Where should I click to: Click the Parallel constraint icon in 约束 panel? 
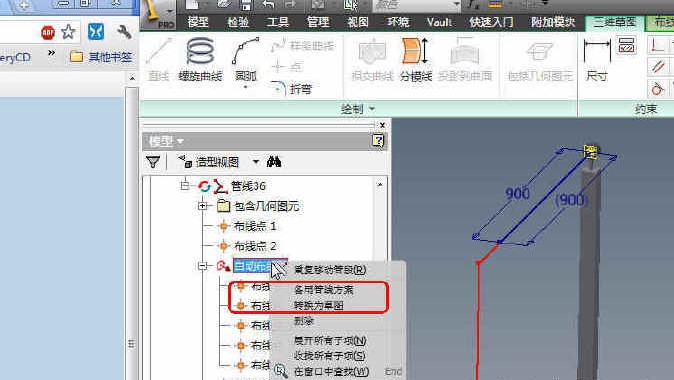click(x=658, y=67)
